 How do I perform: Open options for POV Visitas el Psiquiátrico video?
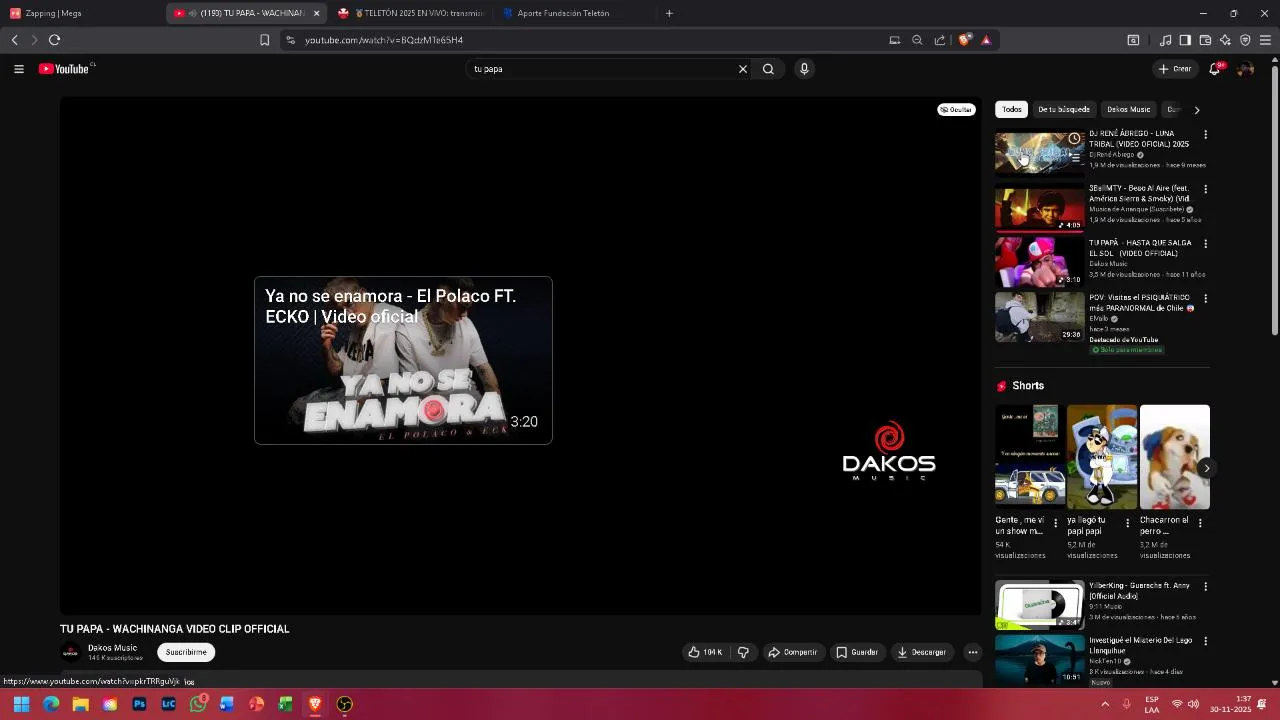coord(1205,298)
